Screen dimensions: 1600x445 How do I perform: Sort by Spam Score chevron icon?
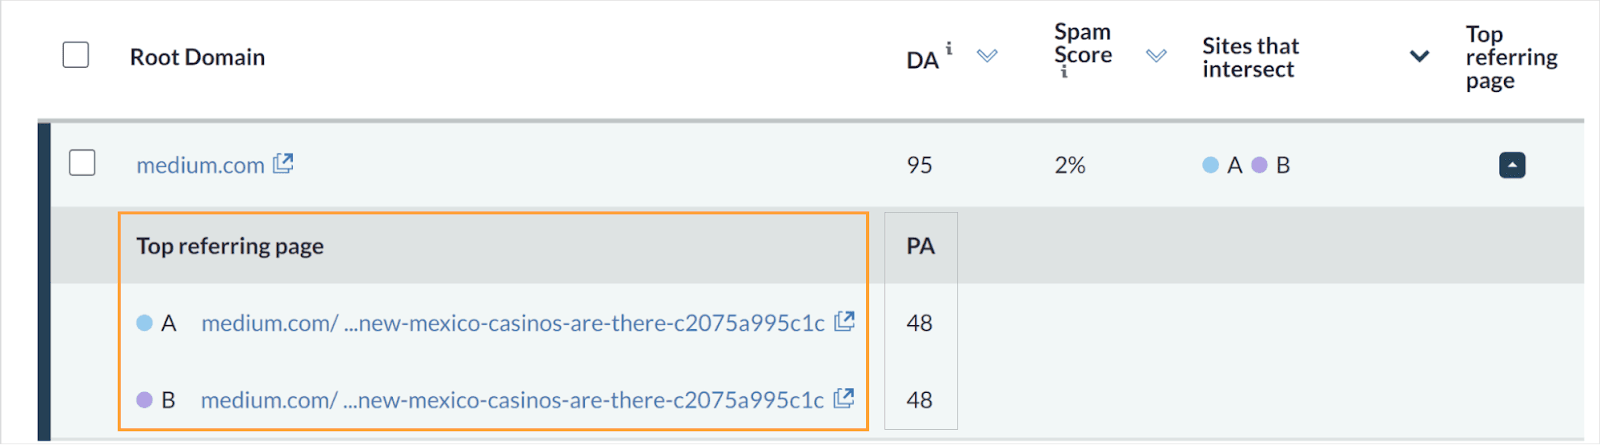pyautogui.click(x=1156, y=56)
